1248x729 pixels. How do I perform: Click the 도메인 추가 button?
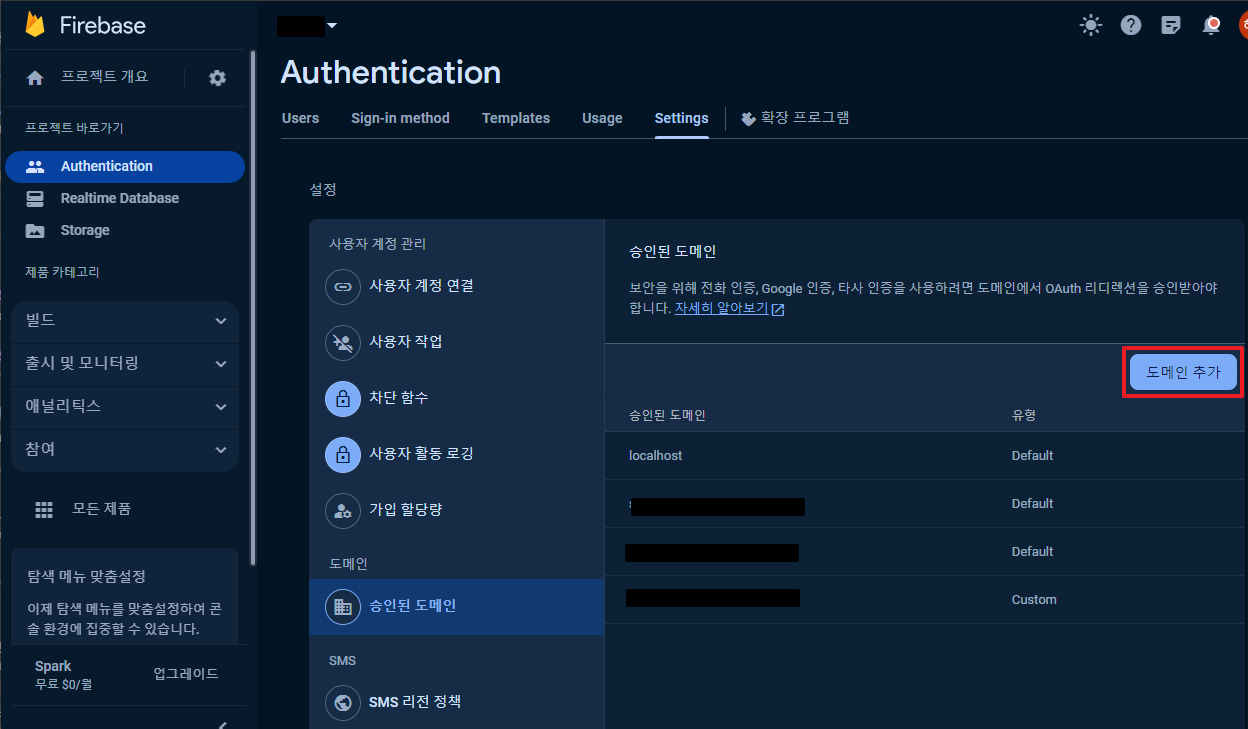pyautogui.click(x=1183, y=372)
